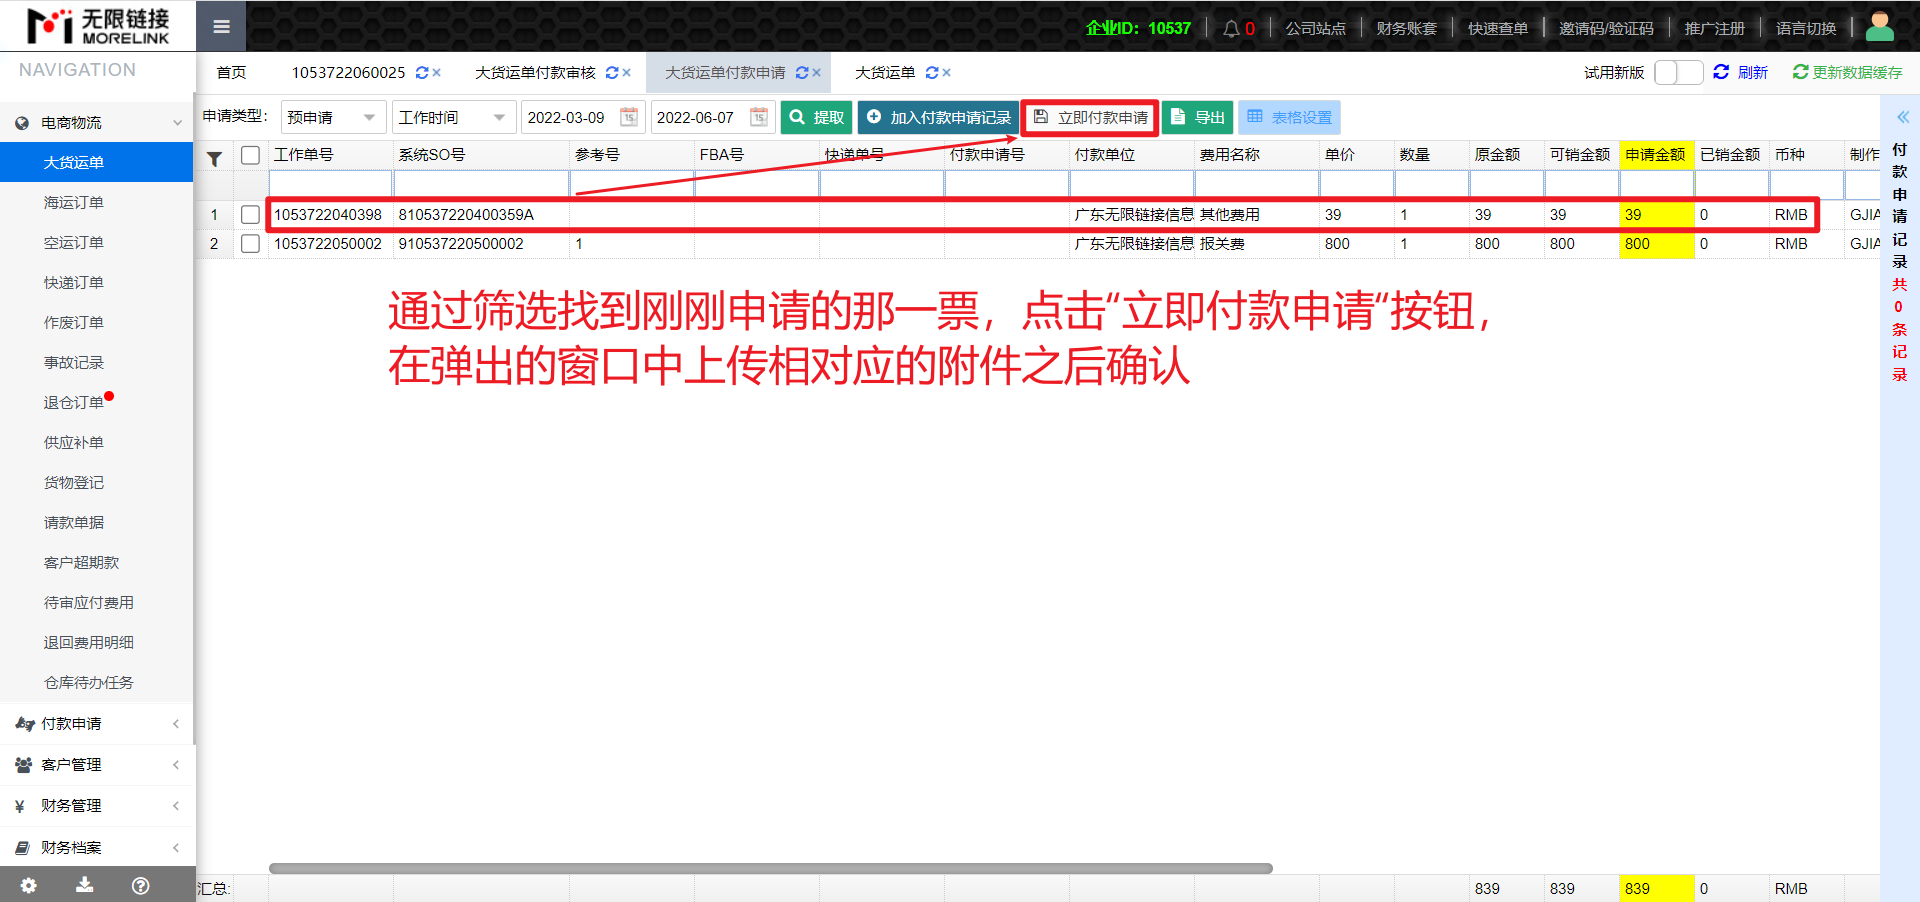The width and height of the screenshot is (1920, 902).
Task: Reload the 1053722060025 tab via its refresh icon
Action: pos(422,72)
